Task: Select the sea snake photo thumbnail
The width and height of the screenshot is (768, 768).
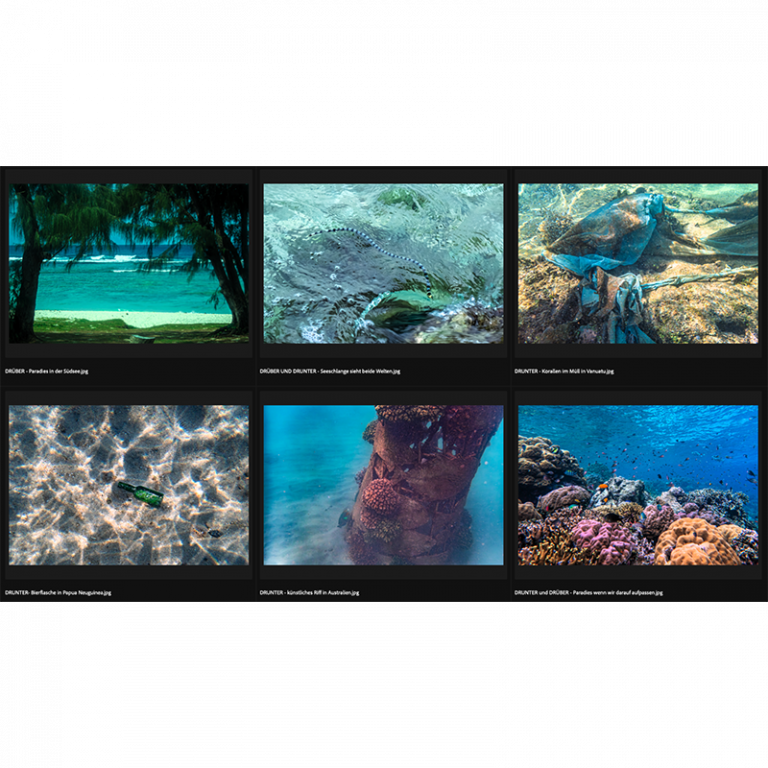Action: click(x=384, y=264)
